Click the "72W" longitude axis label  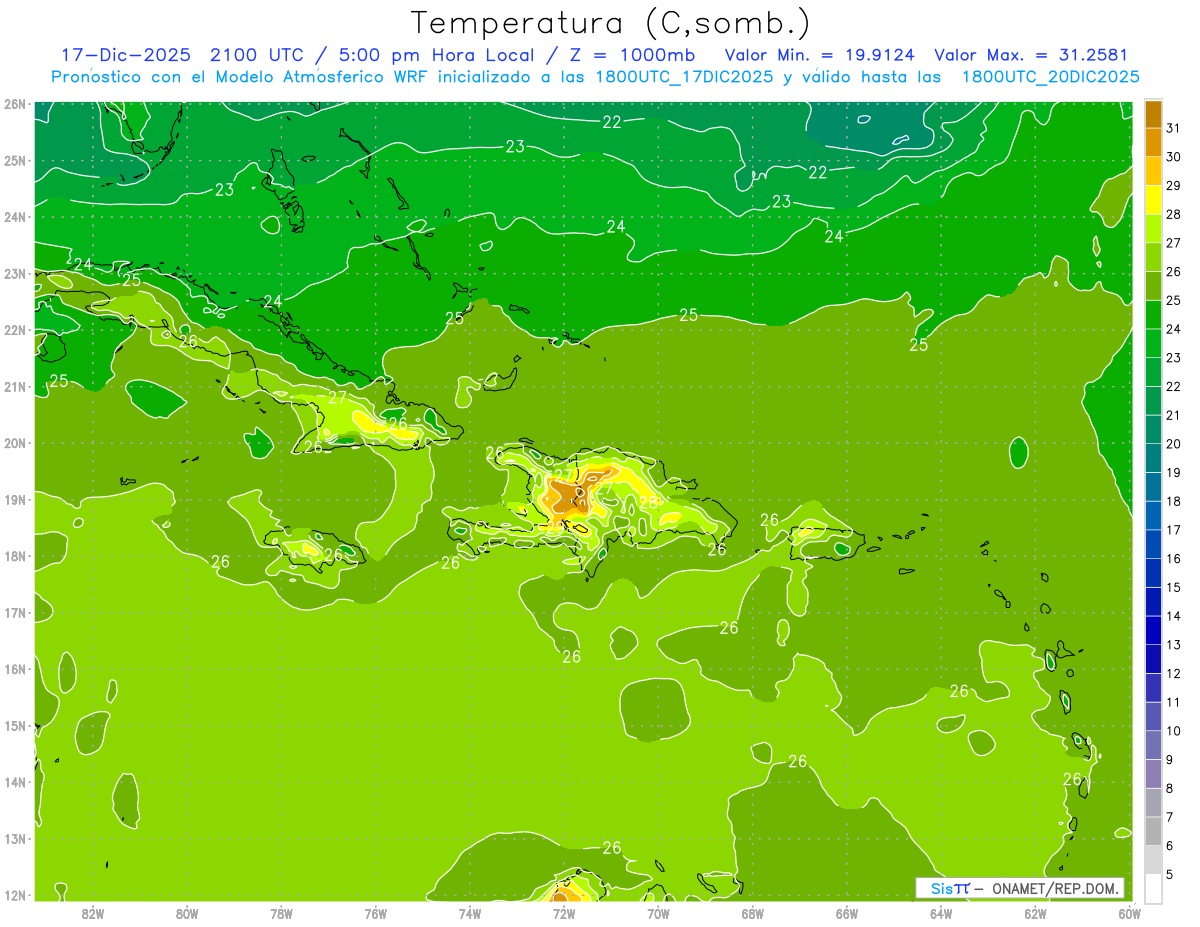tap(564, 913)
